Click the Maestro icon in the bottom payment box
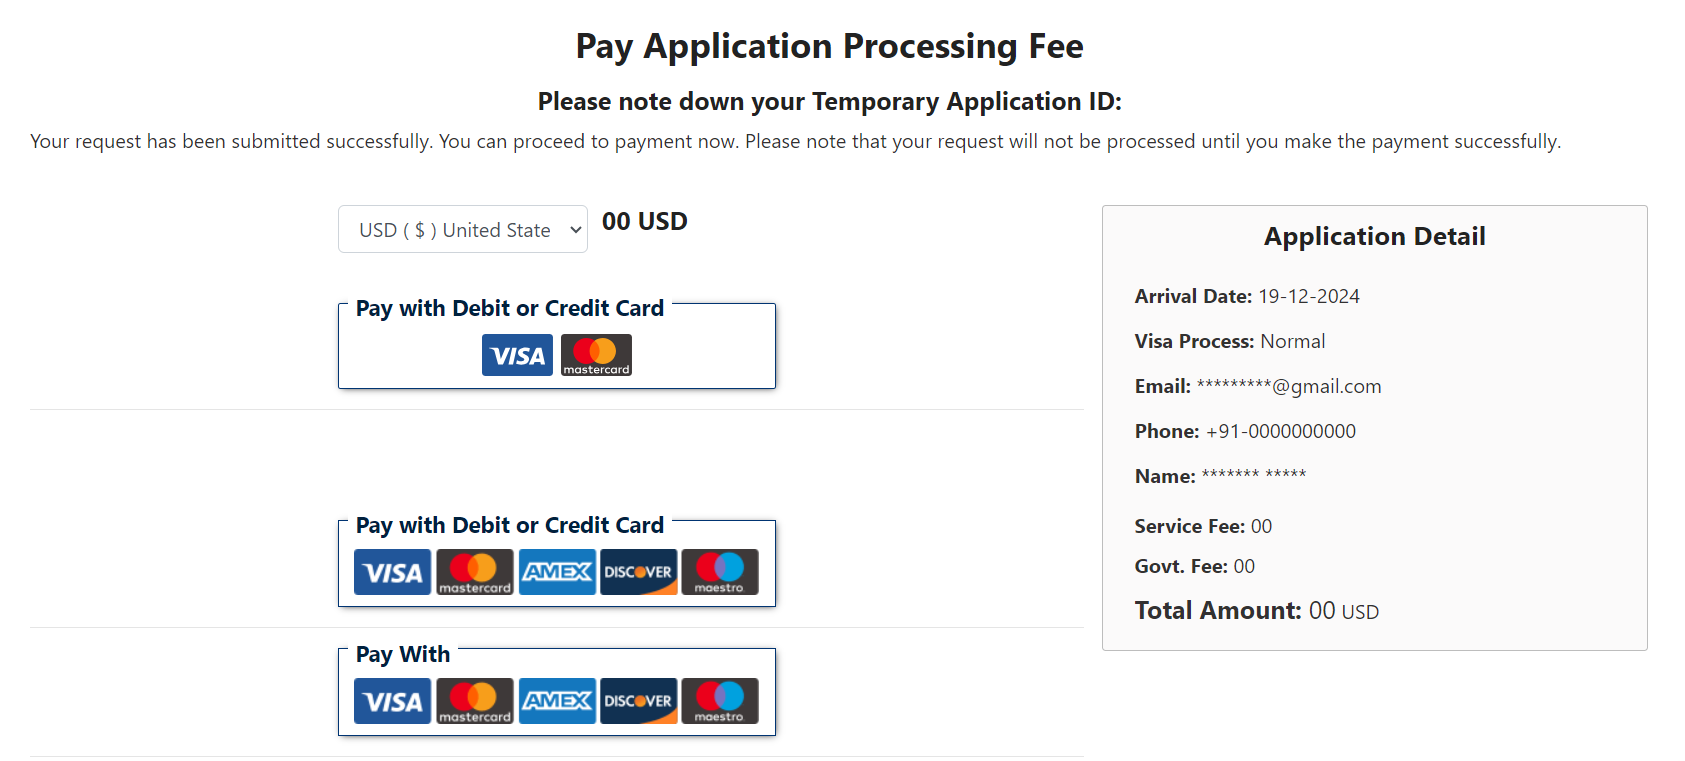1685x761 pixels. tap(720, 701)
